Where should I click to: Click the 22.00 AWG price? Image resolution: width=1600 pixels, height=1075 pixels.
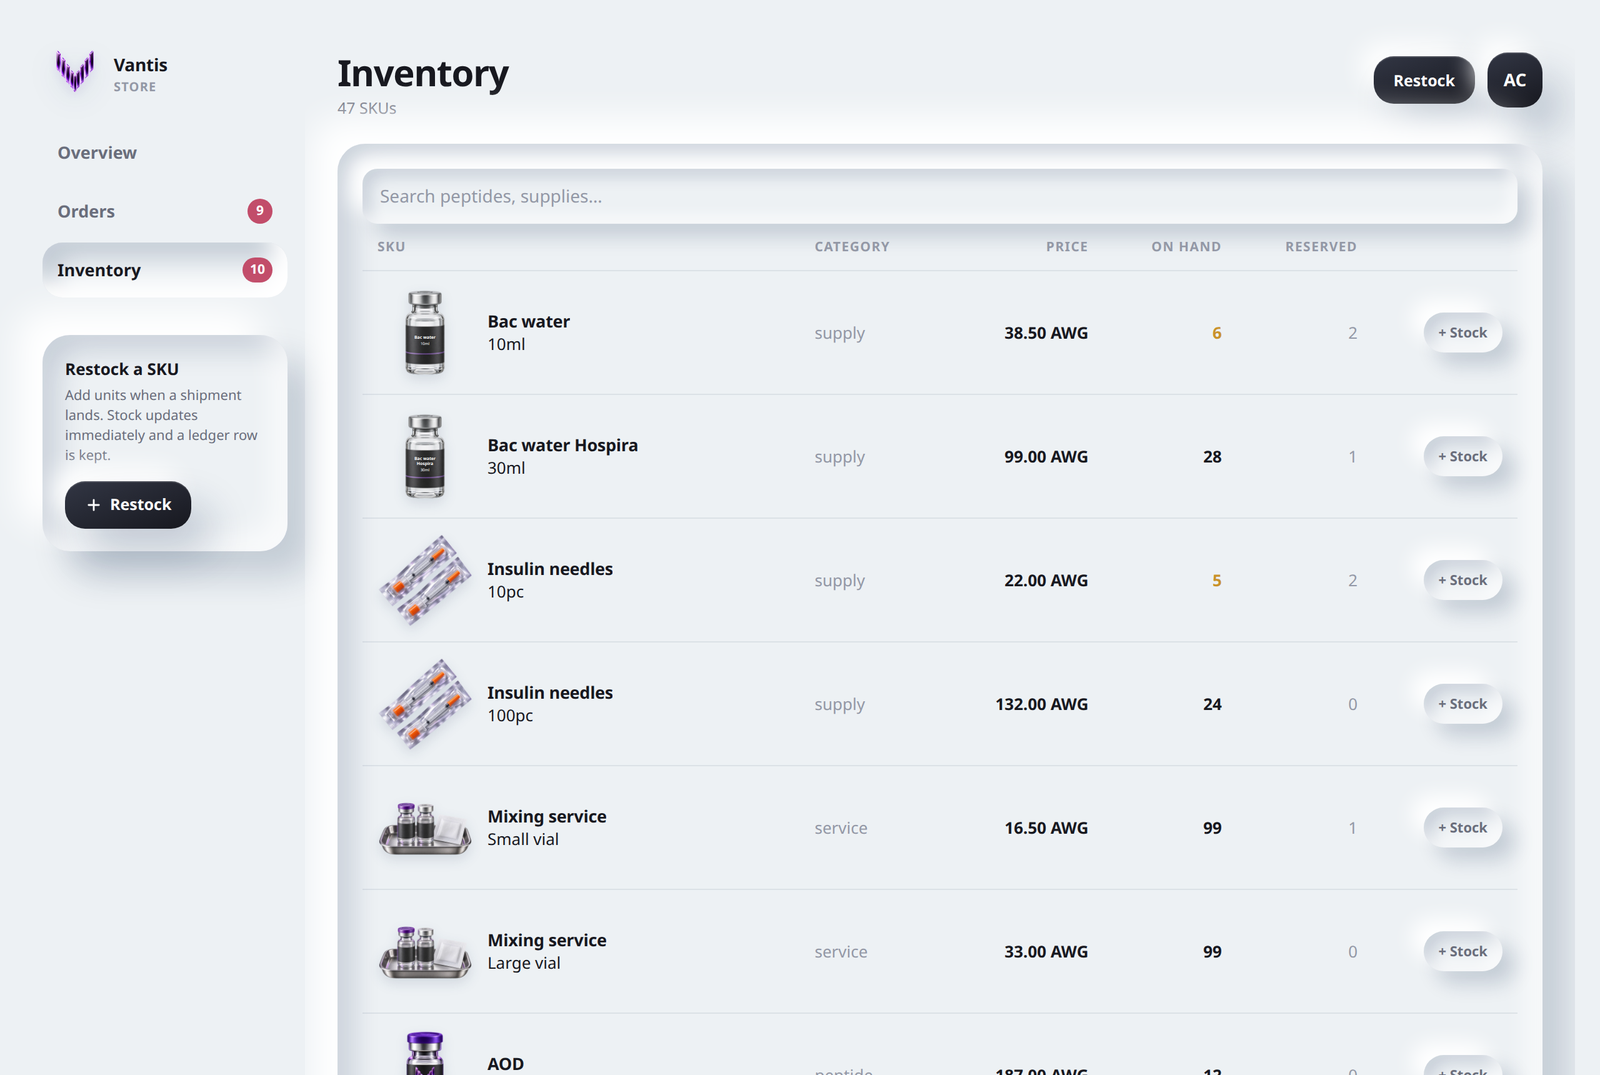(1046, 580)
